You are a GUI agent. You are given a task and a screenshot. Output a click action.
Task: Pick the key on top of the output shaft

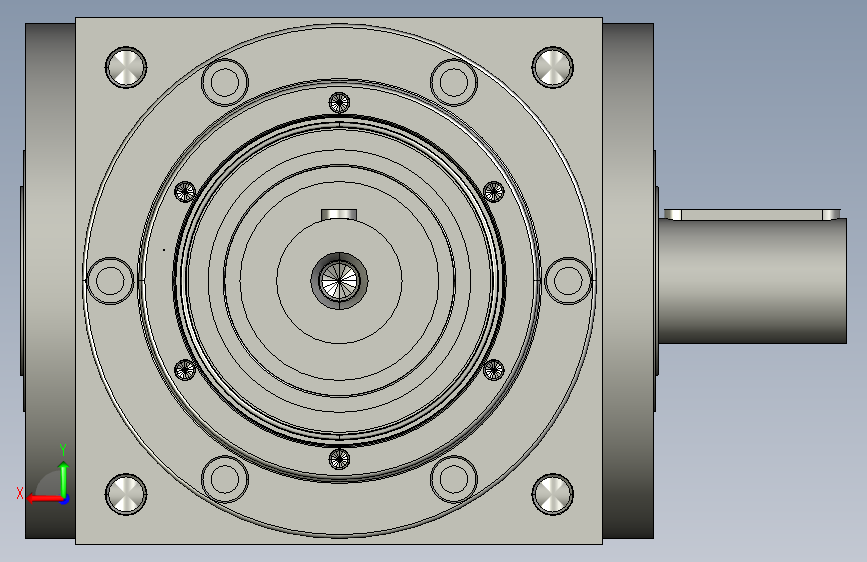[x=752, y=215]
